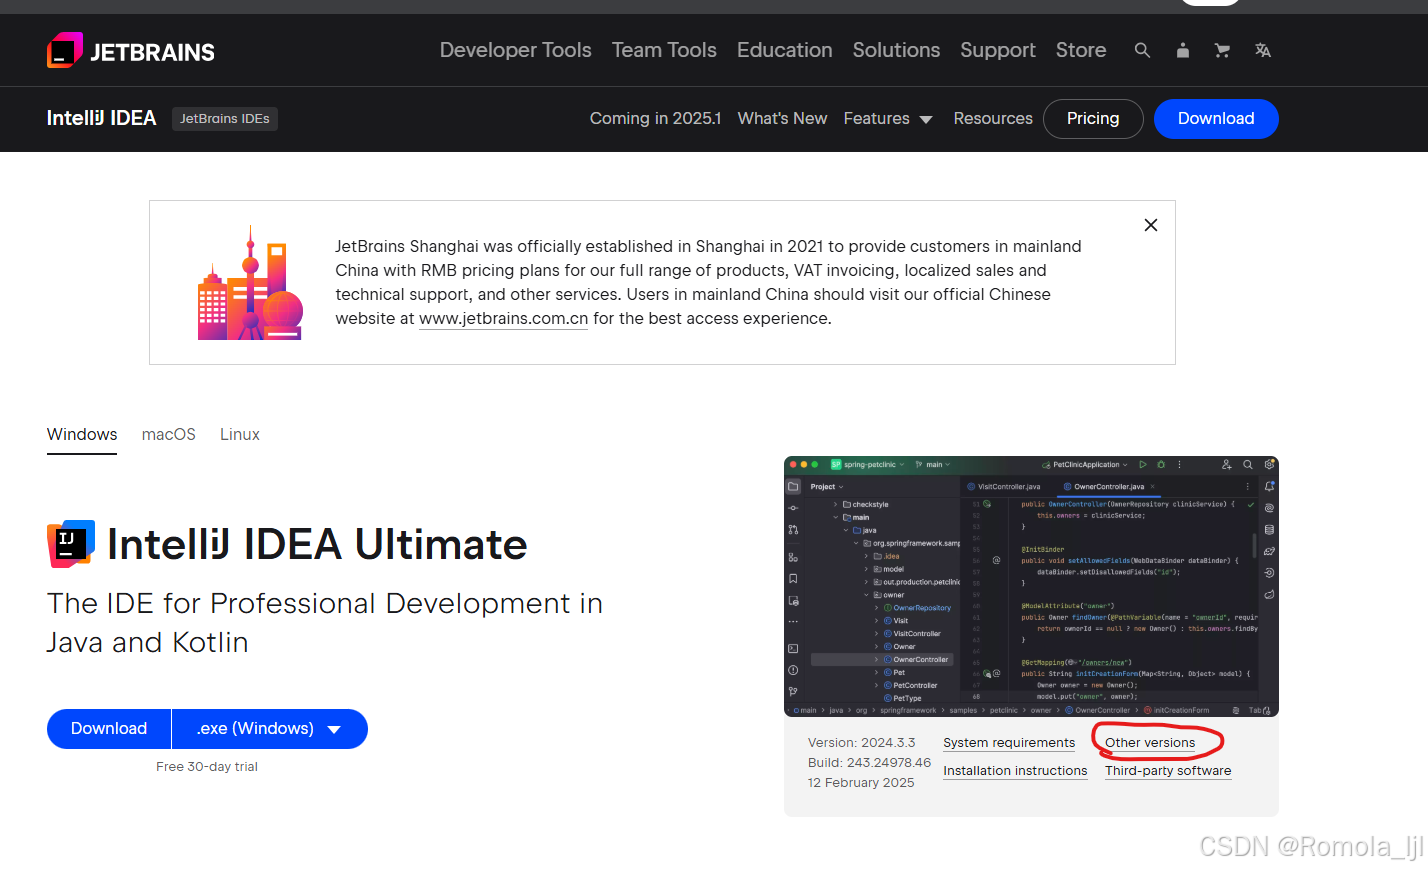Viewport: 1428px width, 872px height.
Task: Open the What's New page
Action: click(x=782, y=118)
